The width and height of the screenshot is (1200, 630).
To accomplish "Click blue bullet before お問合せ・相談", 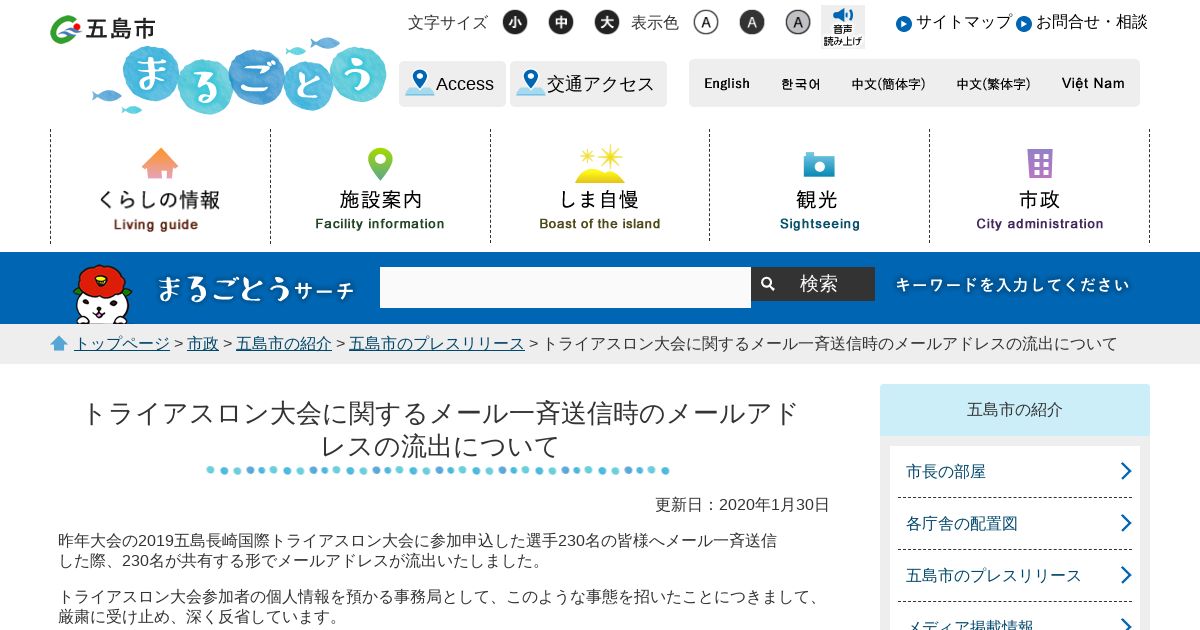I will coord(1024,23).
